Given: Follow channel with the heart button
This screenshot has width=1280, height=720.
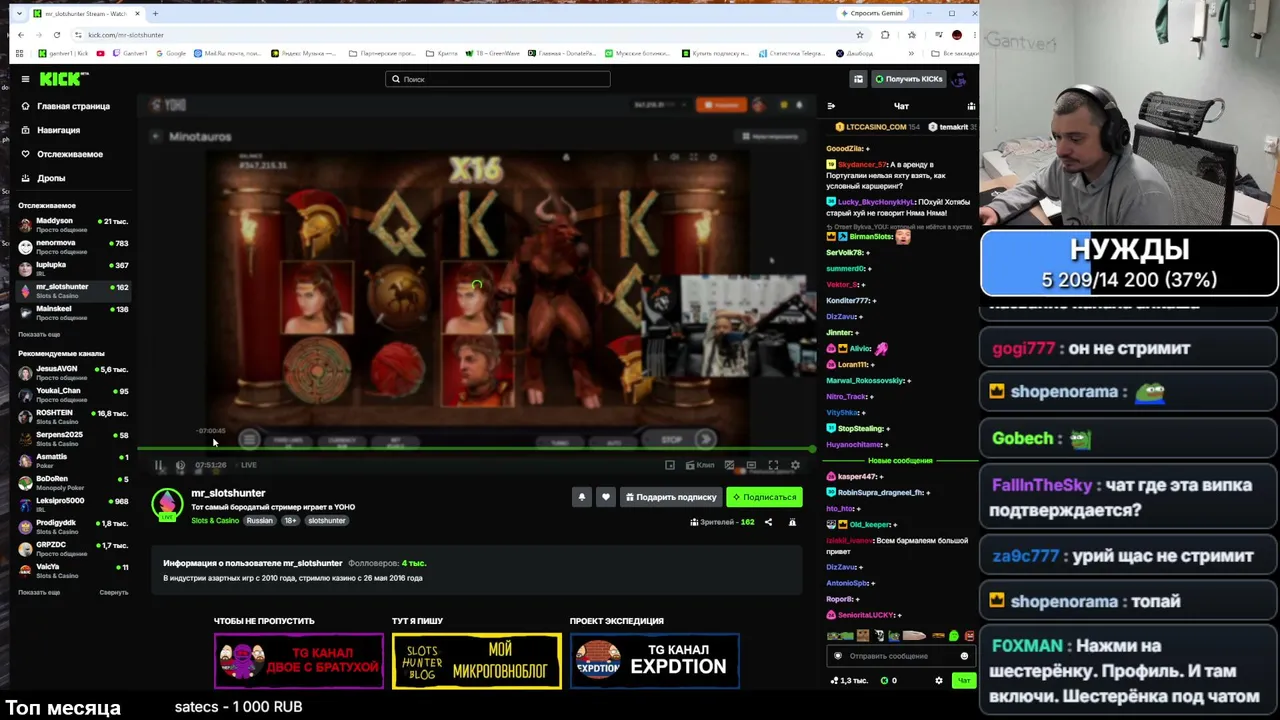Looking at the screenshot, I should click(605, 497).
